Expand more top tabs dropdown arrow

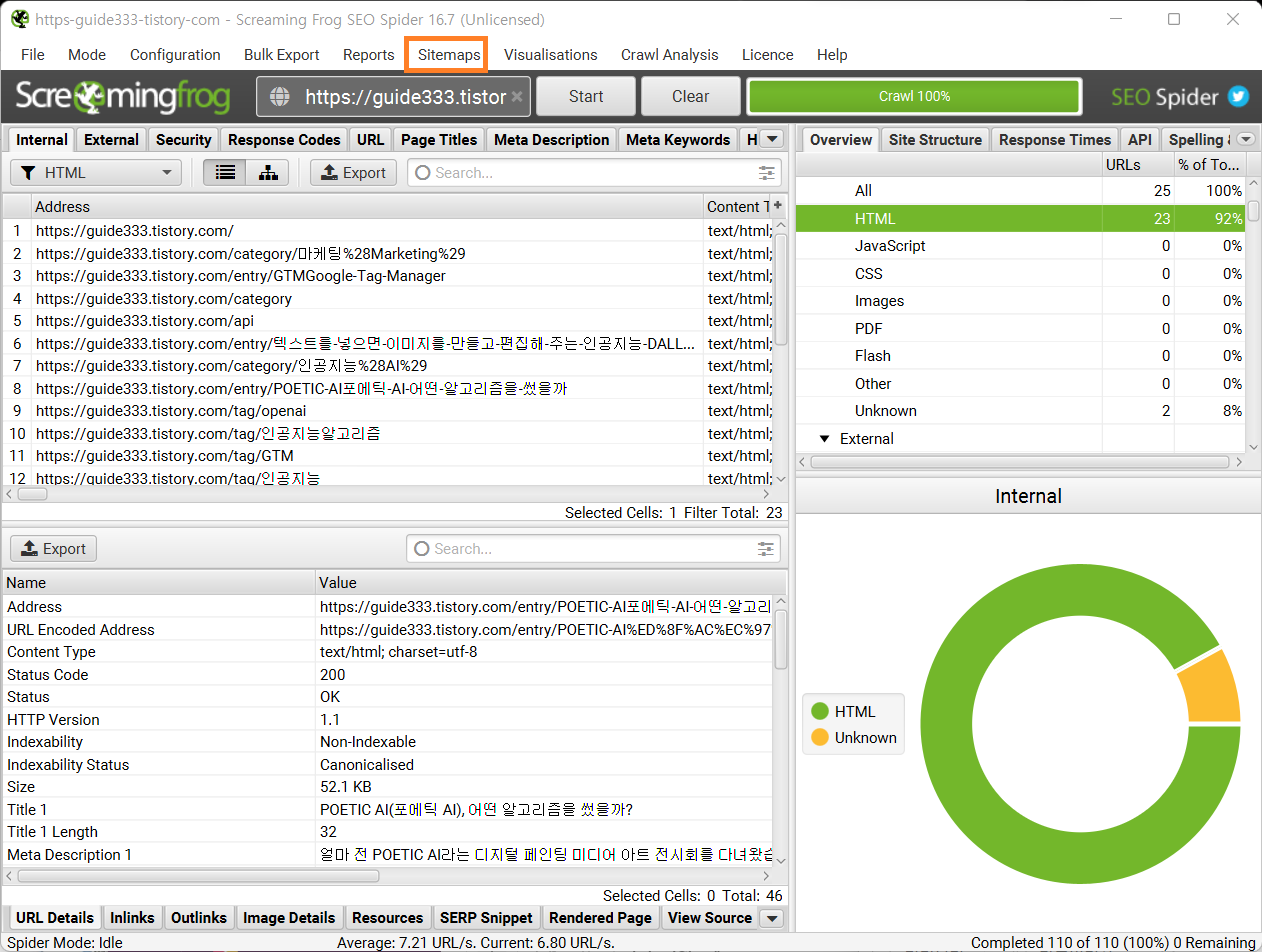pyautogui.click(x=773, y=140)
